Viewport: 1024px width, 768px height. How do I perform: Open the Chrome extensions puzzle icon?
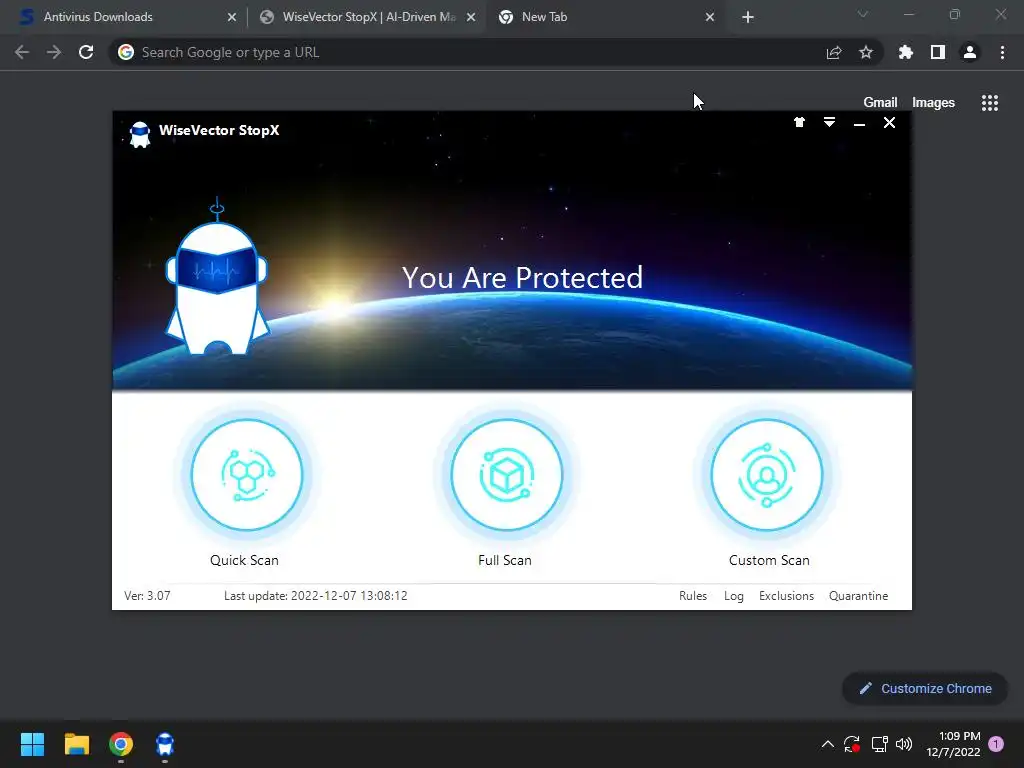click(x=906, y=52)
